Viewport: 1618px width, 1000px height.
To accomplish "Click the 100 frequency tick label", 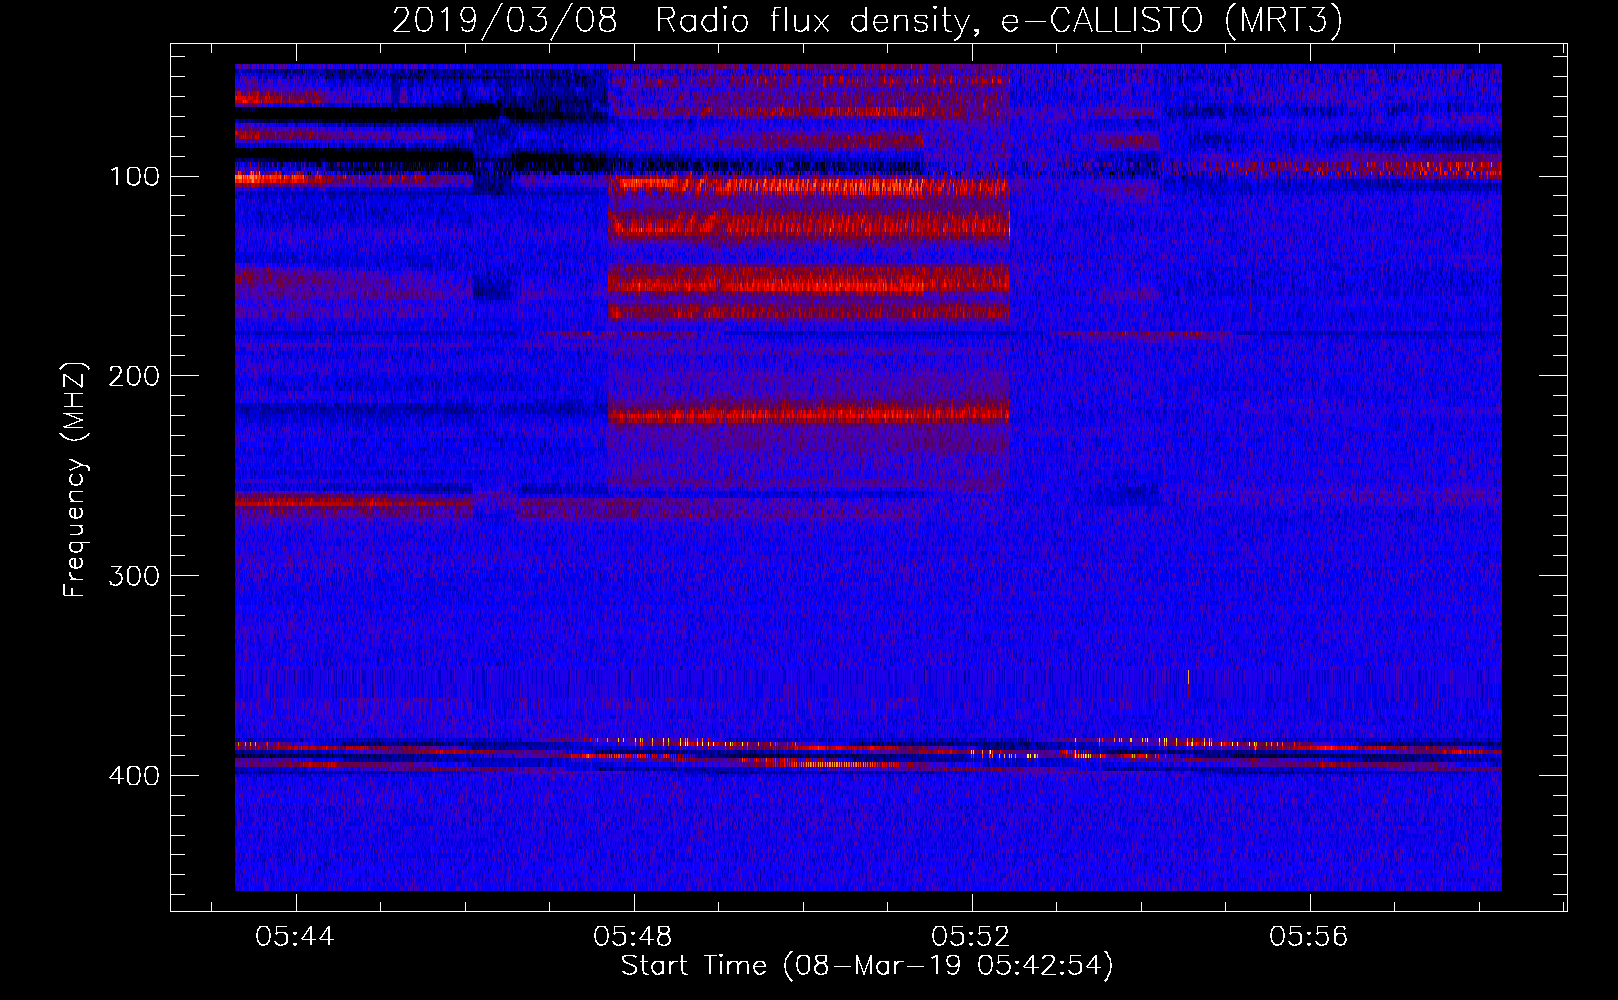I will tap(135, 177).
